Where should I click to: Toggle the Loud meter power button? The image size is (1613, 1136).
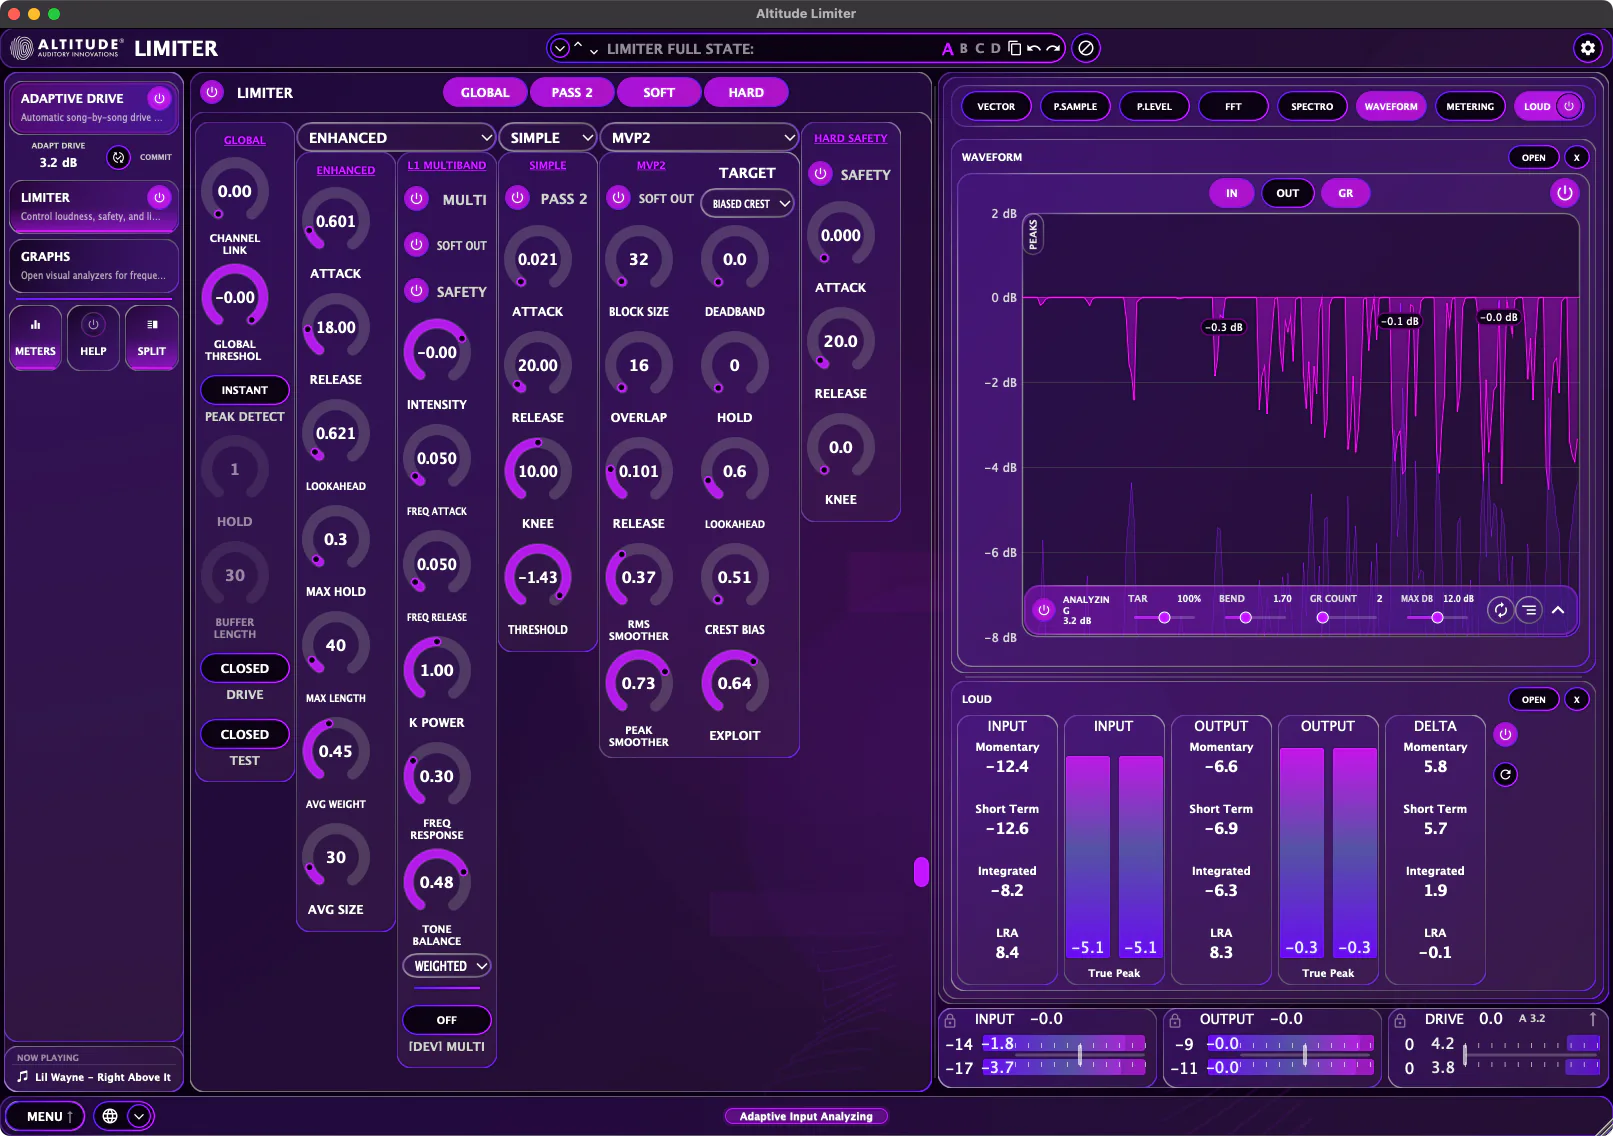[x=1505, y=735]
